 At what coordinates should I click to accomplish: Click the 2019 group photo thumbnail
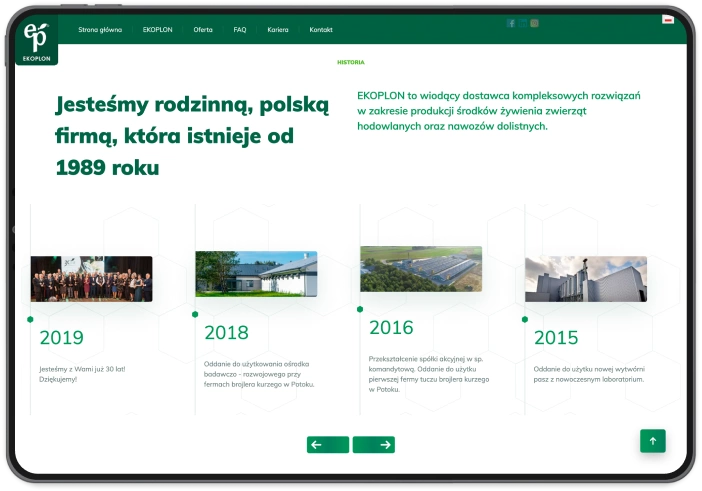click(x=91, y=279)
